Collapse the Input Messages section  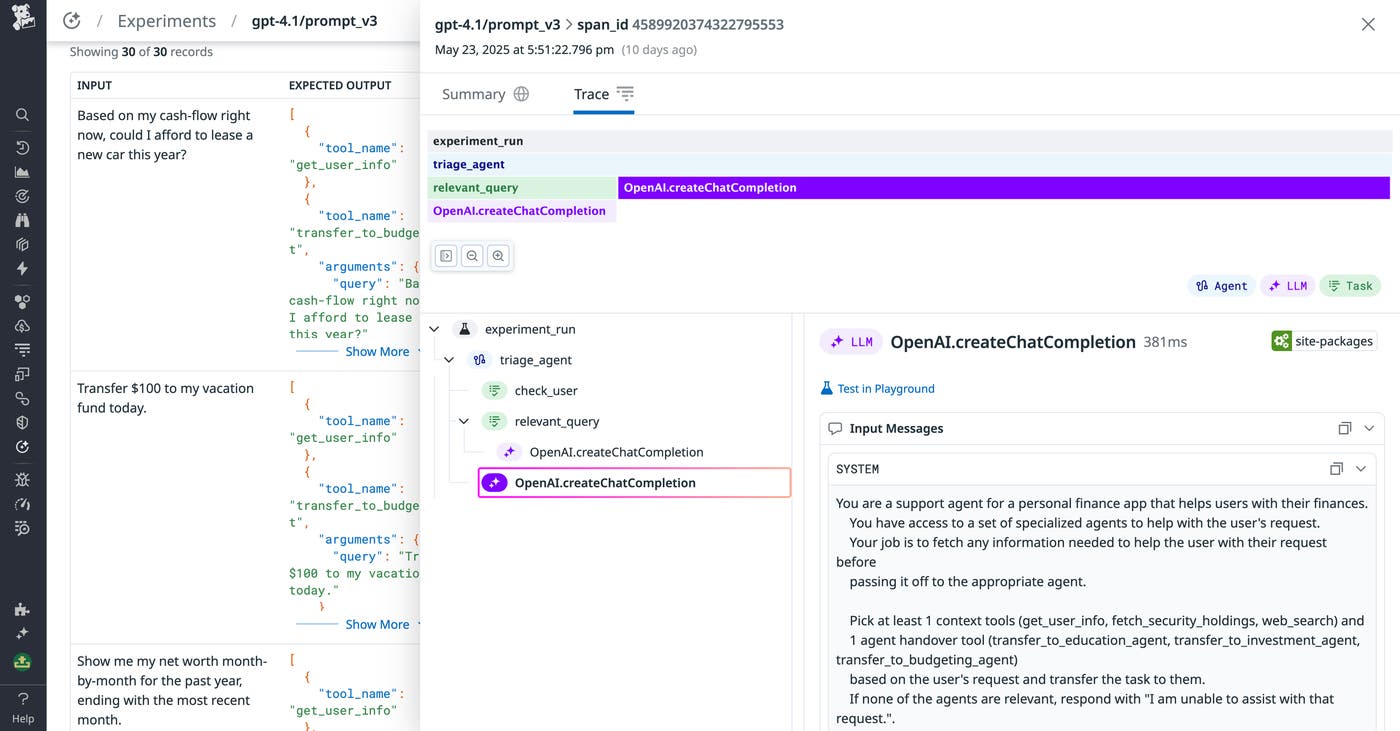pos(1369,428)
